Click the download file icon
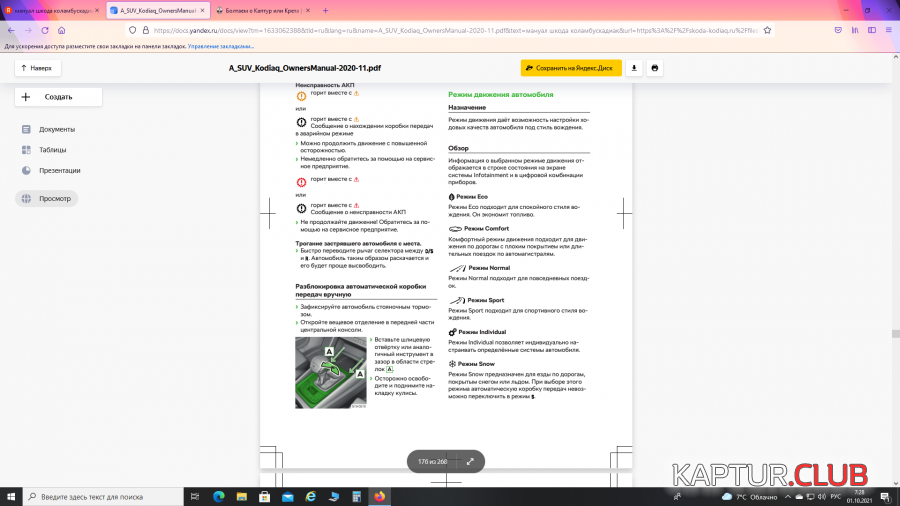Image resolution: width=900 pixels, height=506 pixels. 634,68
